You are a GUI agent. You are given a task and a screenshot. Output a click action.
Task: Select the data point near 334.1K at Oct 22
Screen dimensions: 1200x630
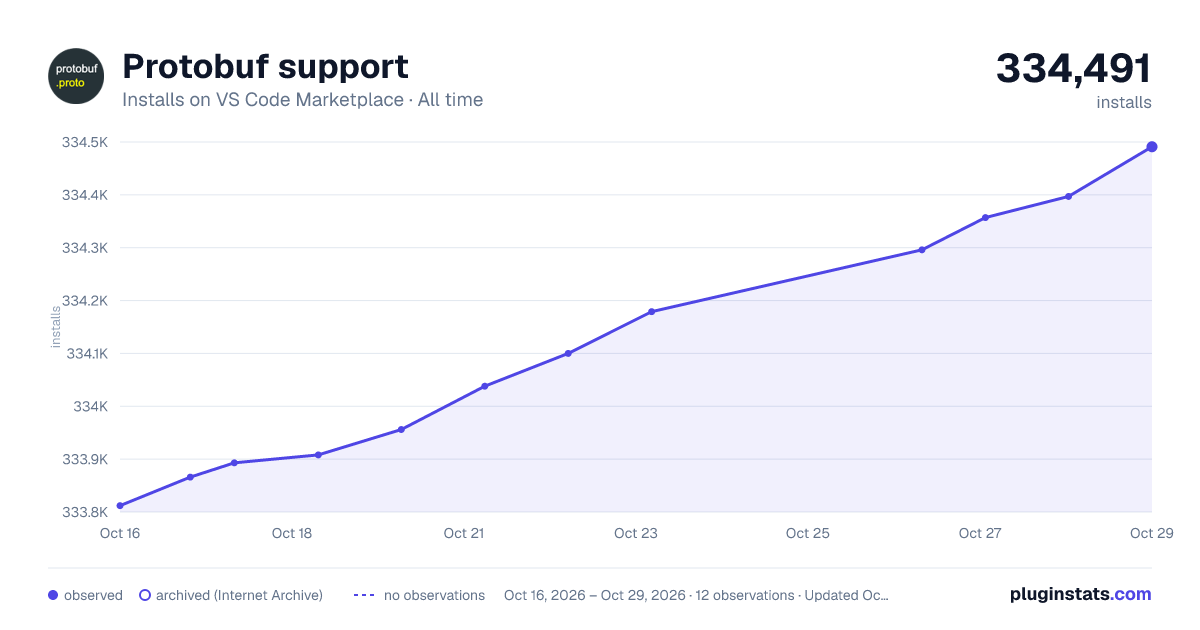coord(568,353)
